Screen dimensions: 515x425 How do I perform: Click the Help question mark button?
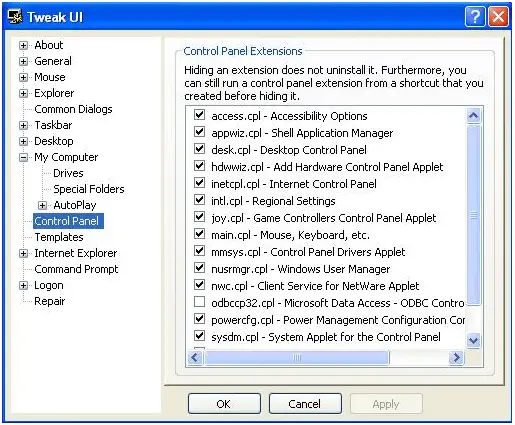coord(475,16)
